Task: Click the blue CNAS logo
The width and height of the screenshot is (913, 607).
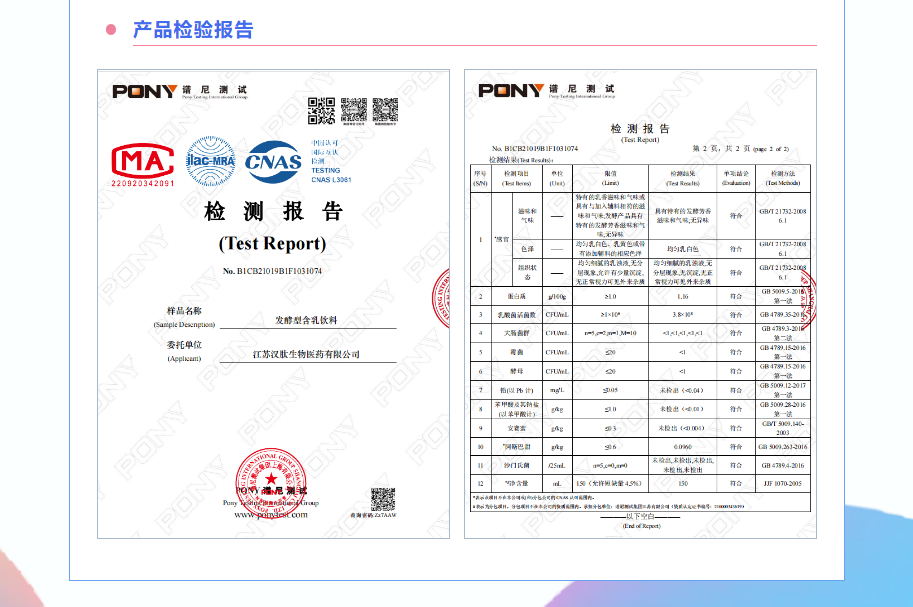Action: tap(273, 161)
